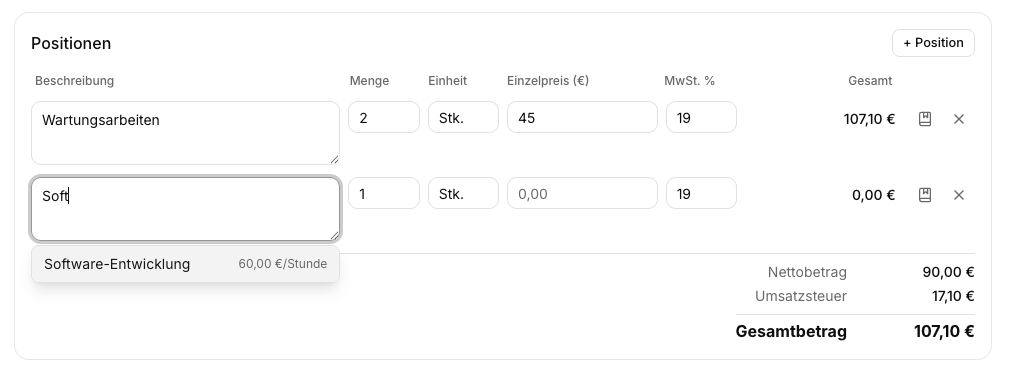Click the Nettobetrag label

point(807,272)
